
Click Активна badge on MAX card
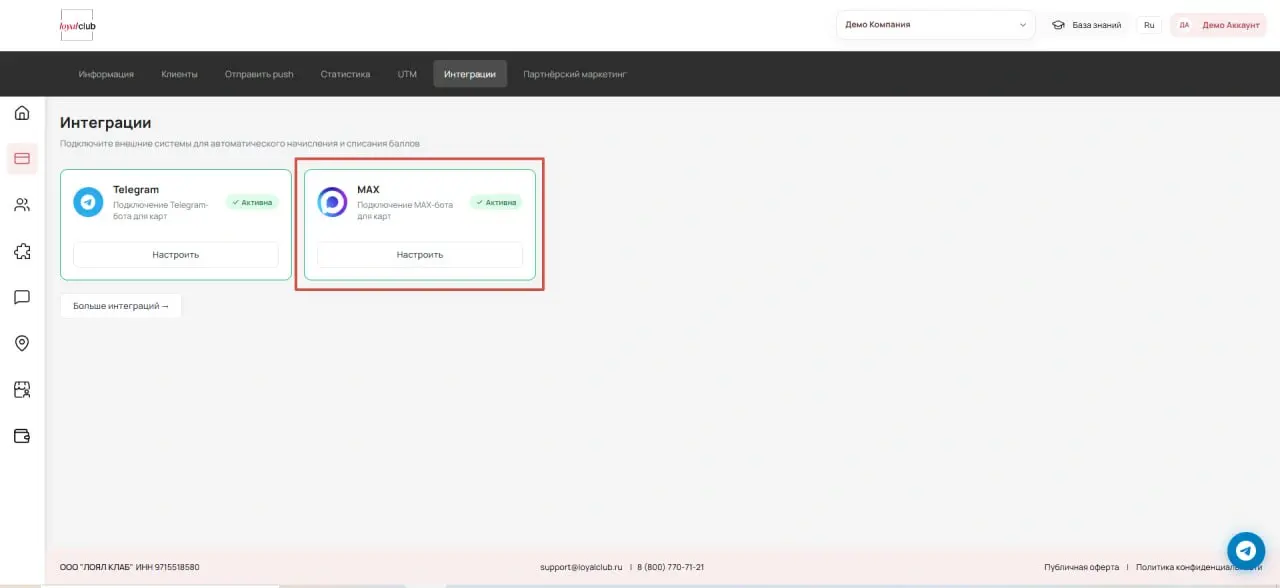pos(496,202)
